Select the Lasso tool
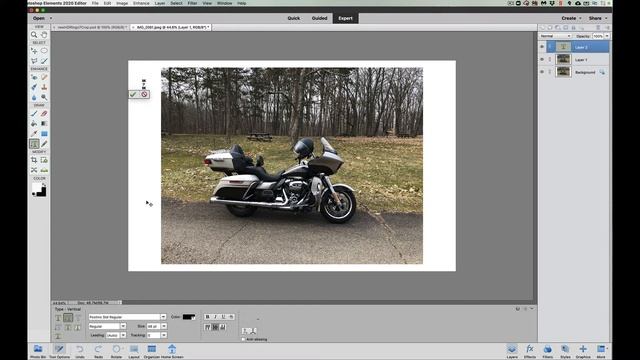Image resolution: width=640 pixels, height=360 pixels. point(34,61)
